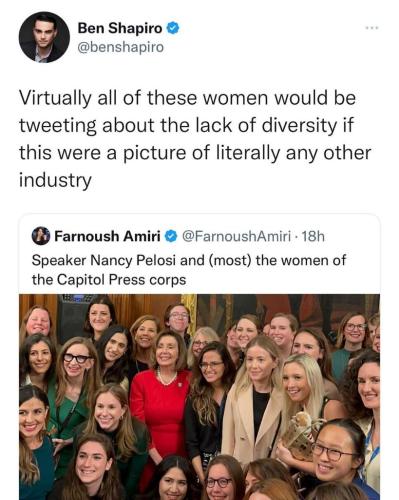Click the verified badge next to Farnoush Amiri
The width and height of the screenshot is (399, 500).
tap(171, 236)
